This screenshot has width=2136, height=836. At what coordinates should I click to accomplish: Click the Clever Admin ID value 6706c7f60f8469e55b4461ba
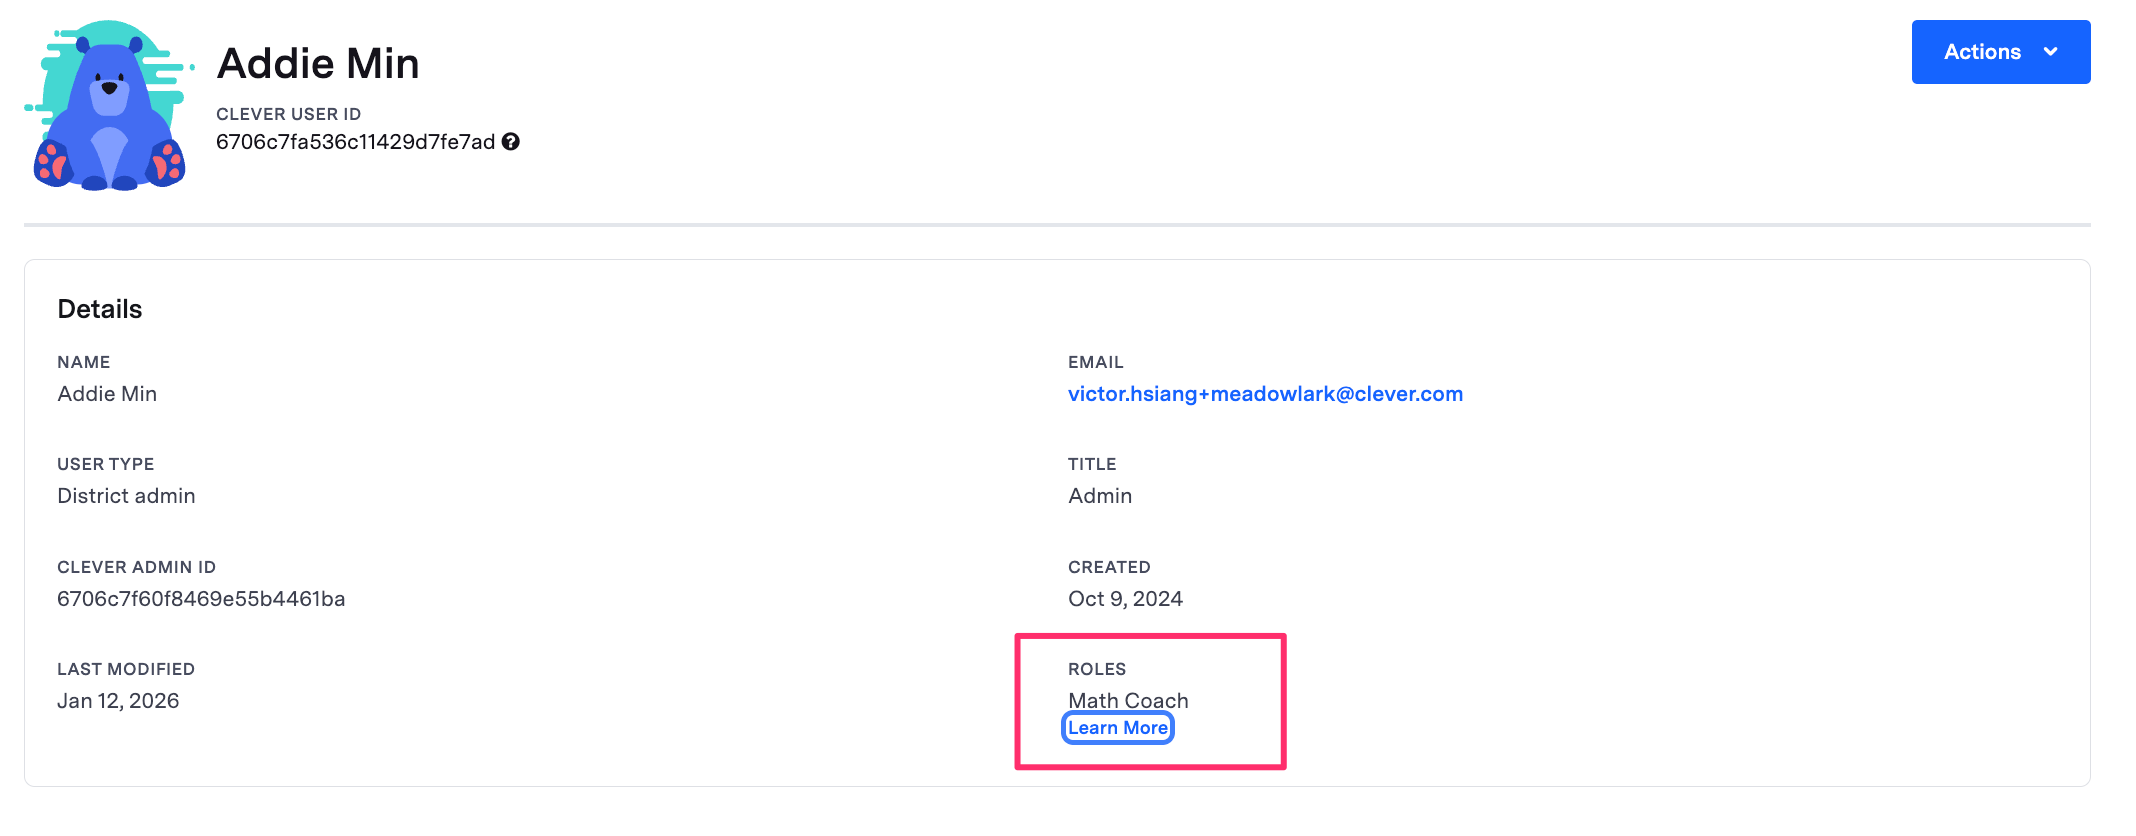(201, 599)
